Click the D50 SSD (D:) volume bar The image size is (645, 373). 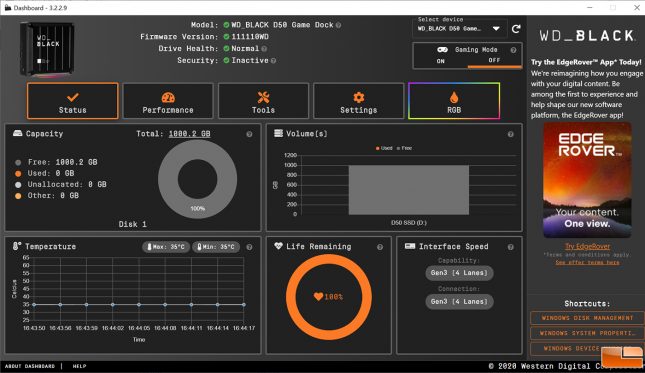(x=408, y=190)
